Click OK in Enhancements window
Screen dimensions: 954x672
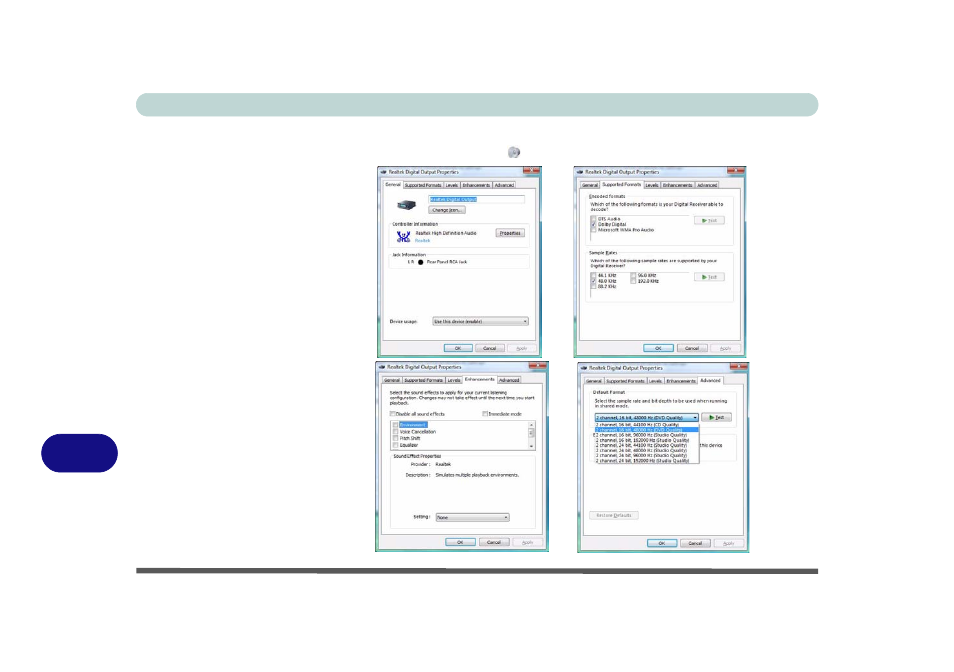click(x=461, y=542)
